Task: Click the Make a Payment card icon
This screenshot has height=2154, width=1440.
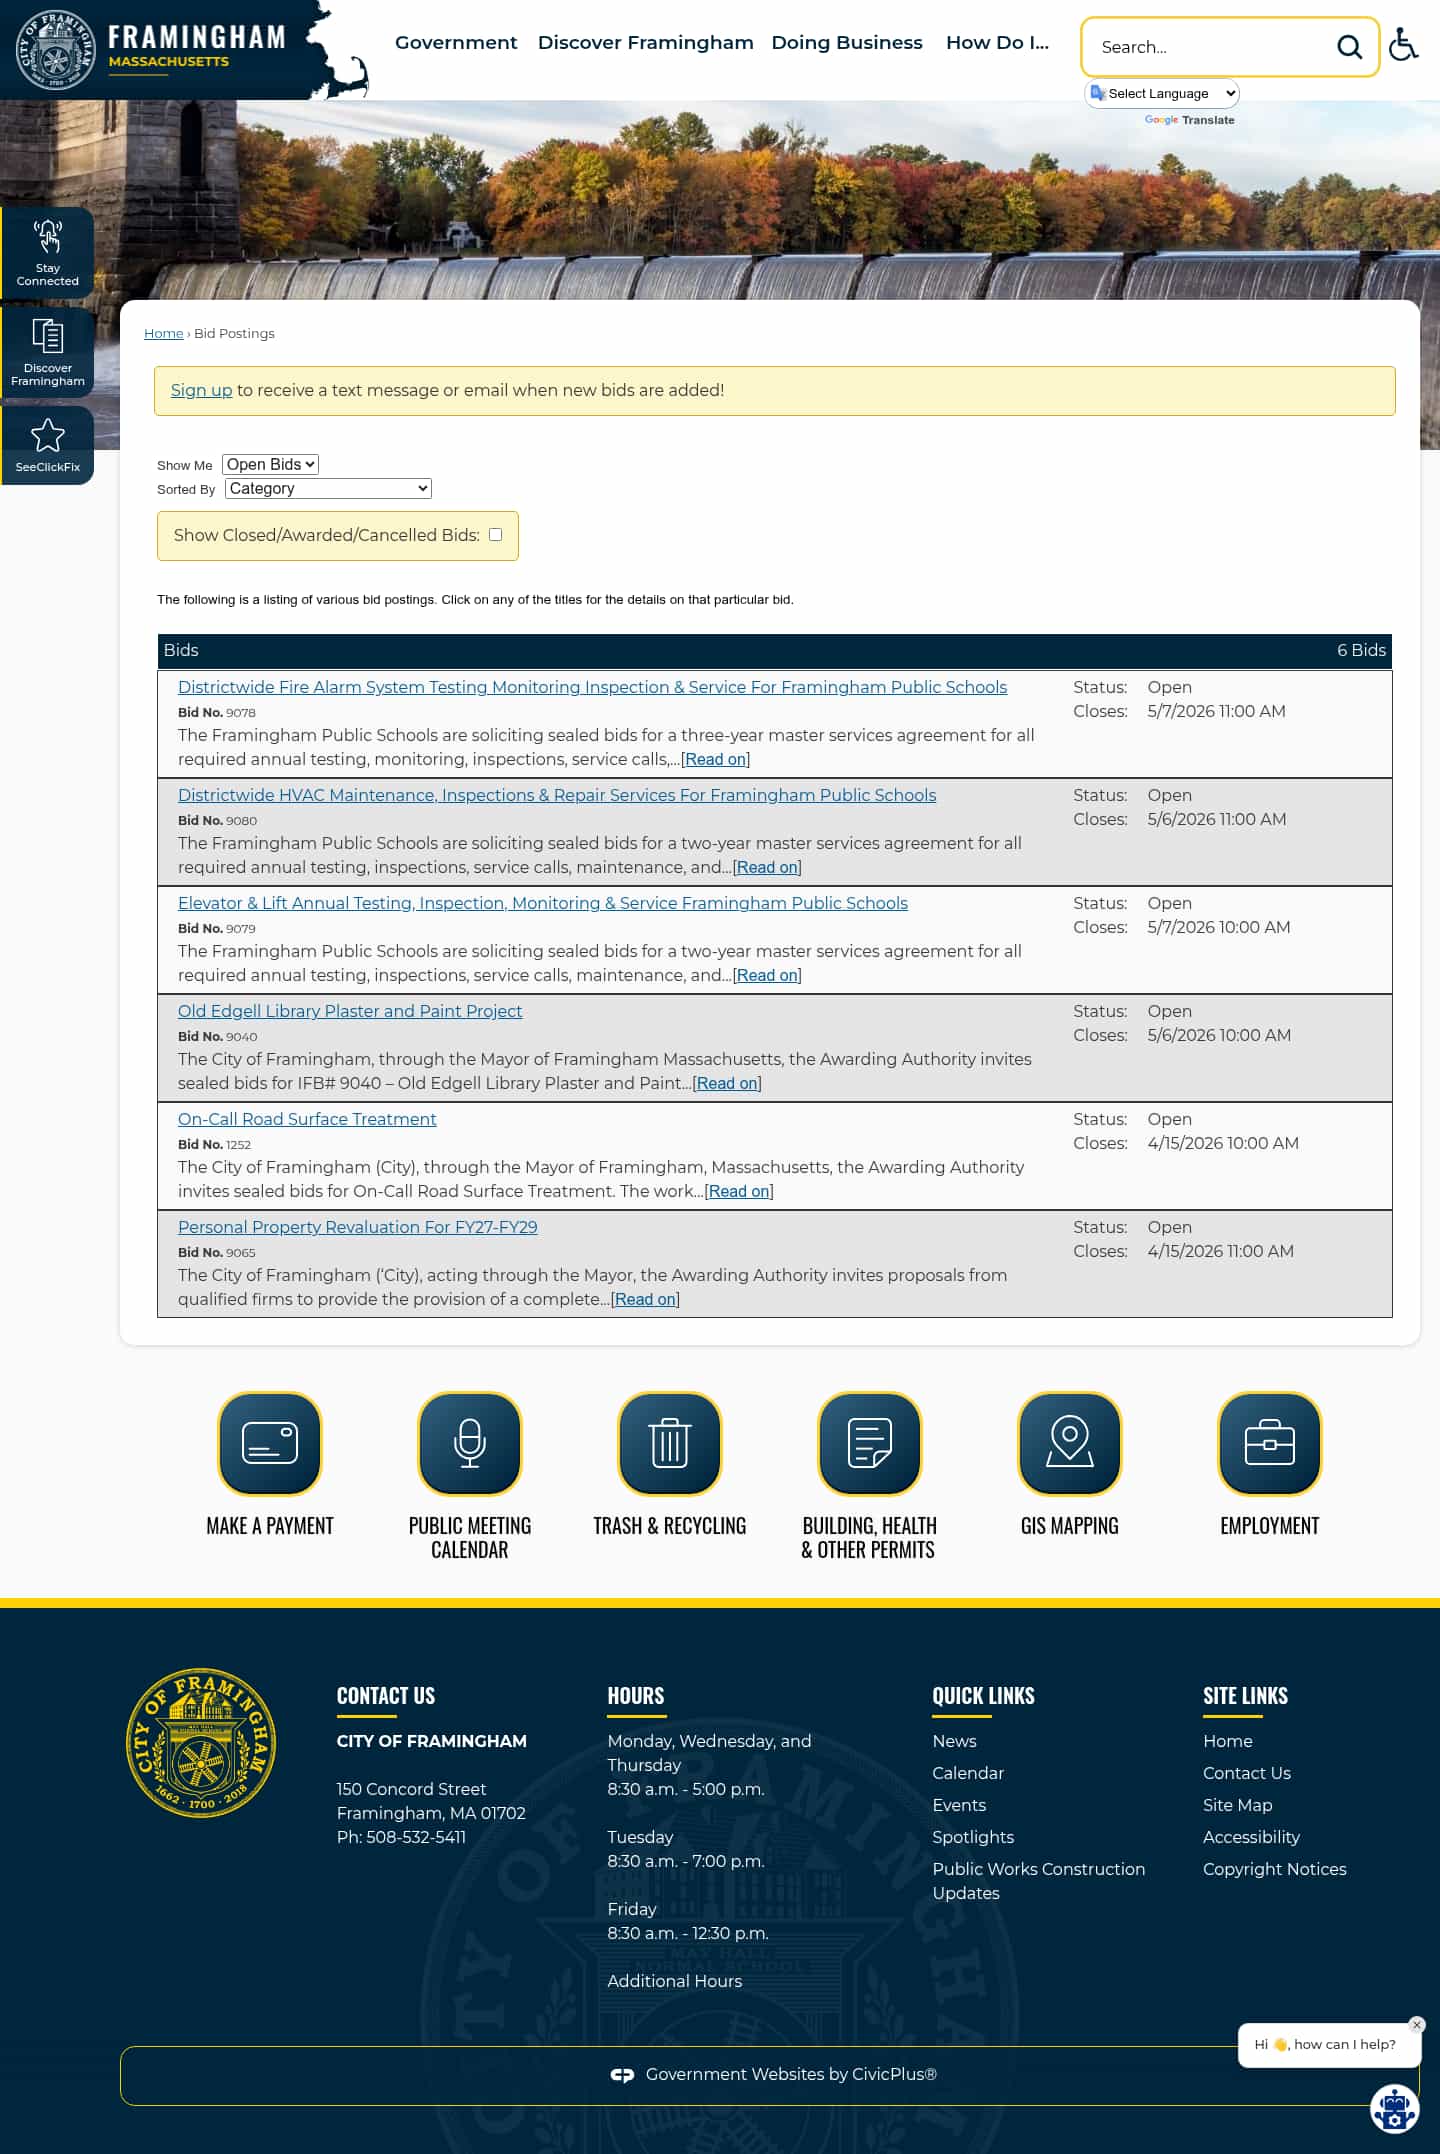Action: tap(270, 1443)
